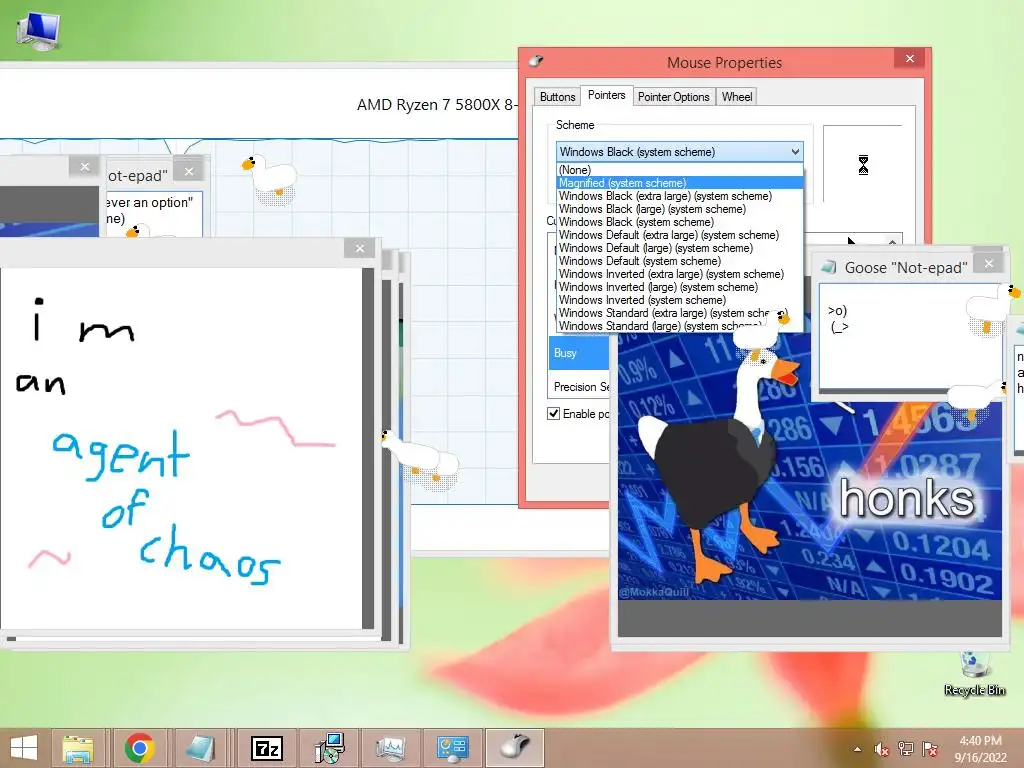The image size is (1024, 768).
Task: Click the white goose above the drawing window
Action: (x=270, y=178)
